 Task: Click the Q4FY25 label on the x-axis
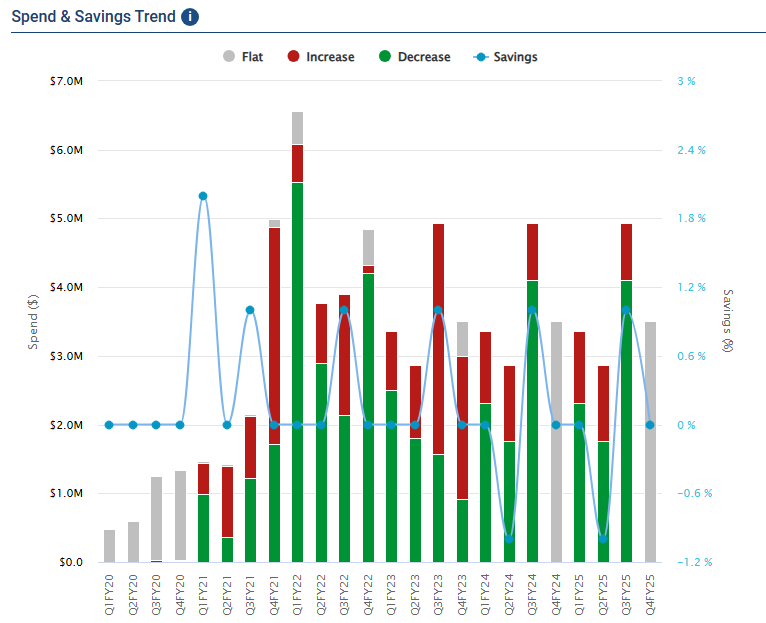pyautogui.click(x=651, y=592)
